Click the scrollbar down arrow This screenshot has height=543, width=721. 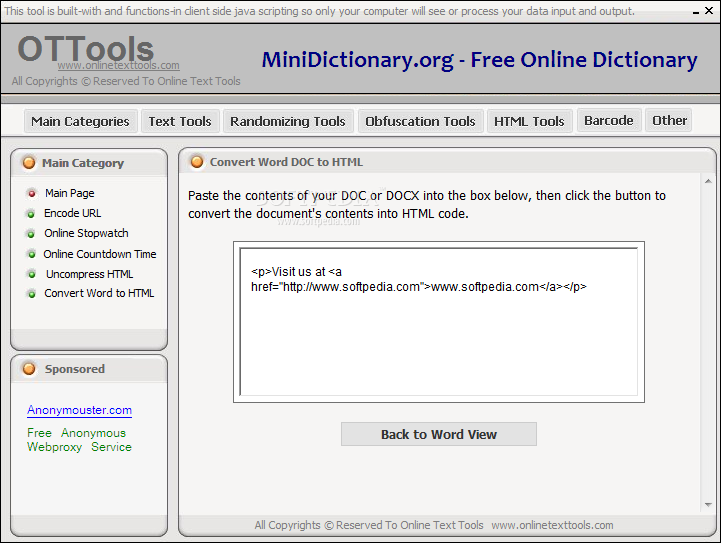pos(708,505)
